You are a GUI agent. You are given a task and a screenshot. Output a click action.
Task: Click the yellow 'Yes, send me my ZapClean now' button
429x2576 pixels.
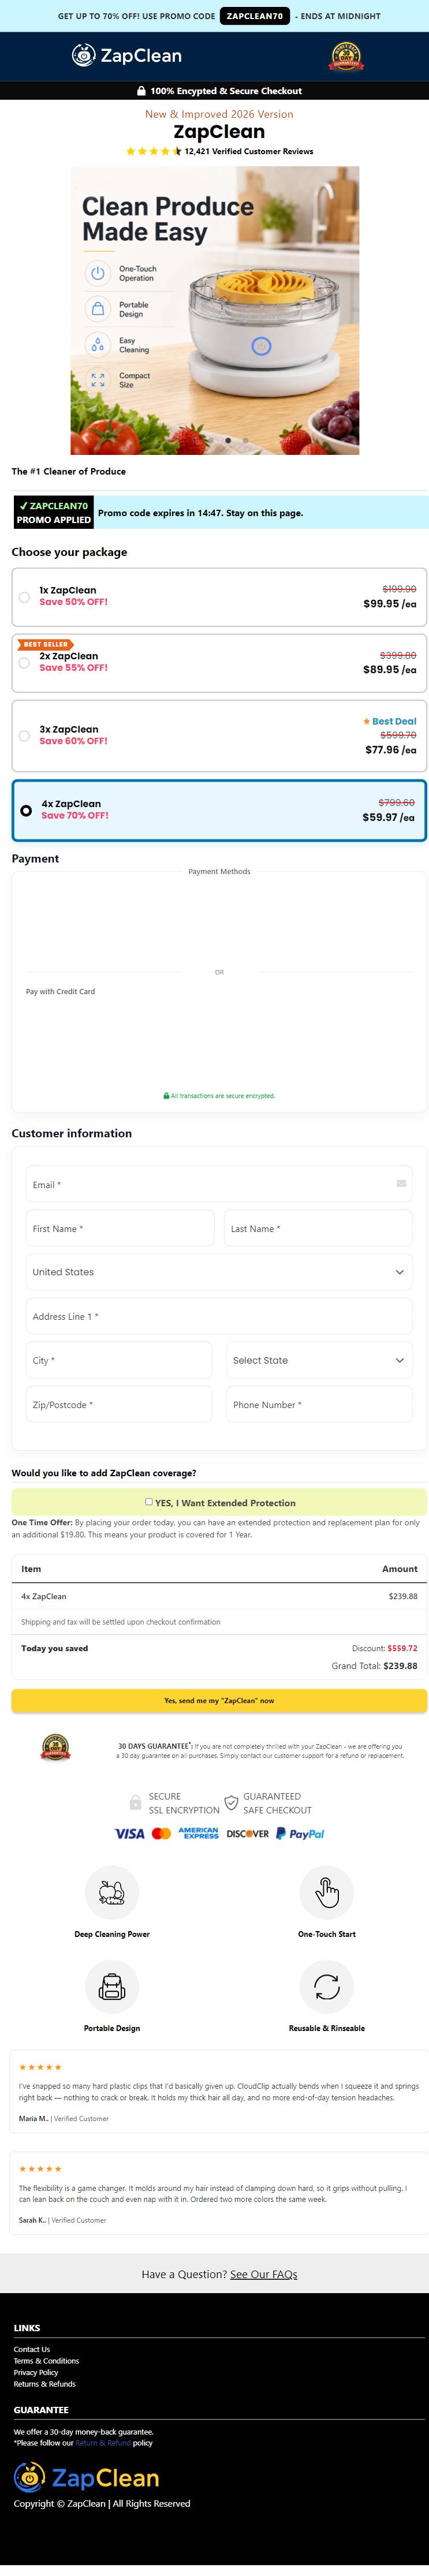(219, 1700)
